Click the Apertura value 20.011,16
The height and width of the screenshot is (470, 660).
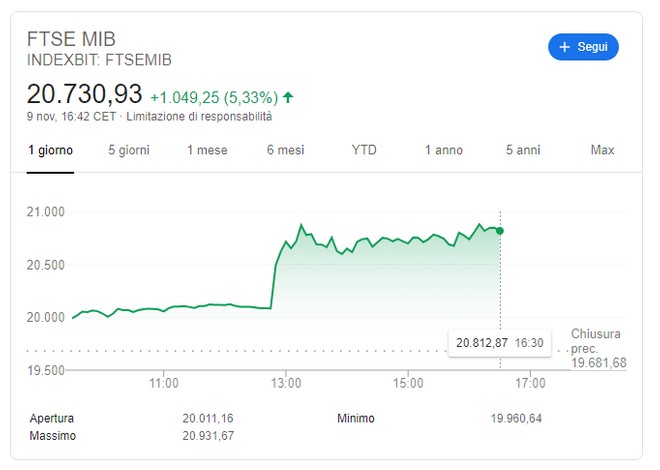(208, 419)
